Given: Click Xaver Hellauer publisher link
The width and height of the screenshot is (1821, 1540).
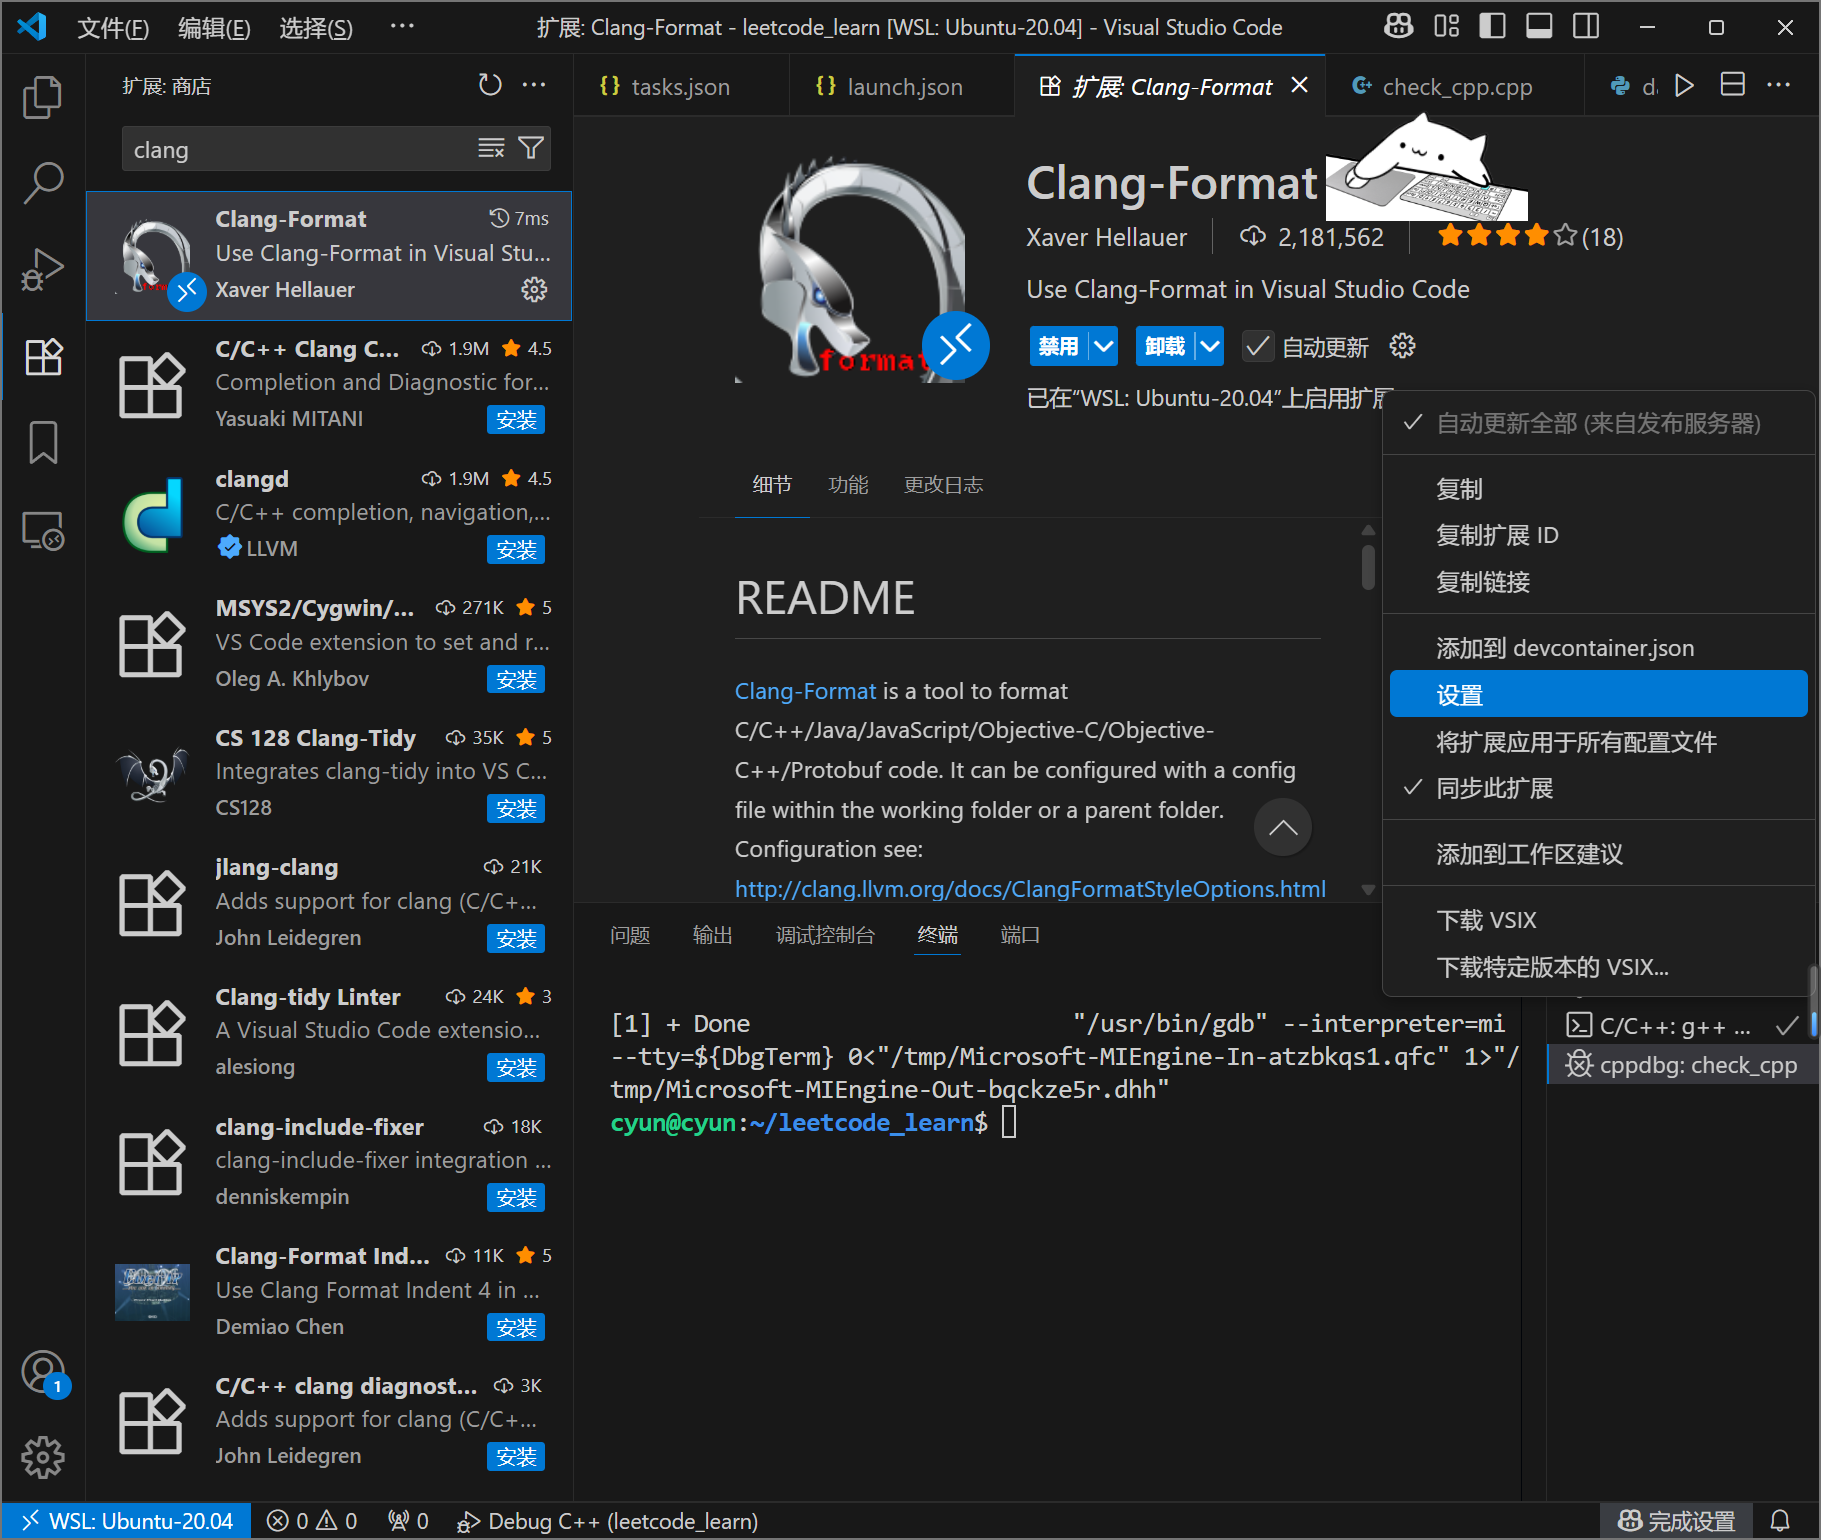Looking at the screenshot, I should point(1106,237).
